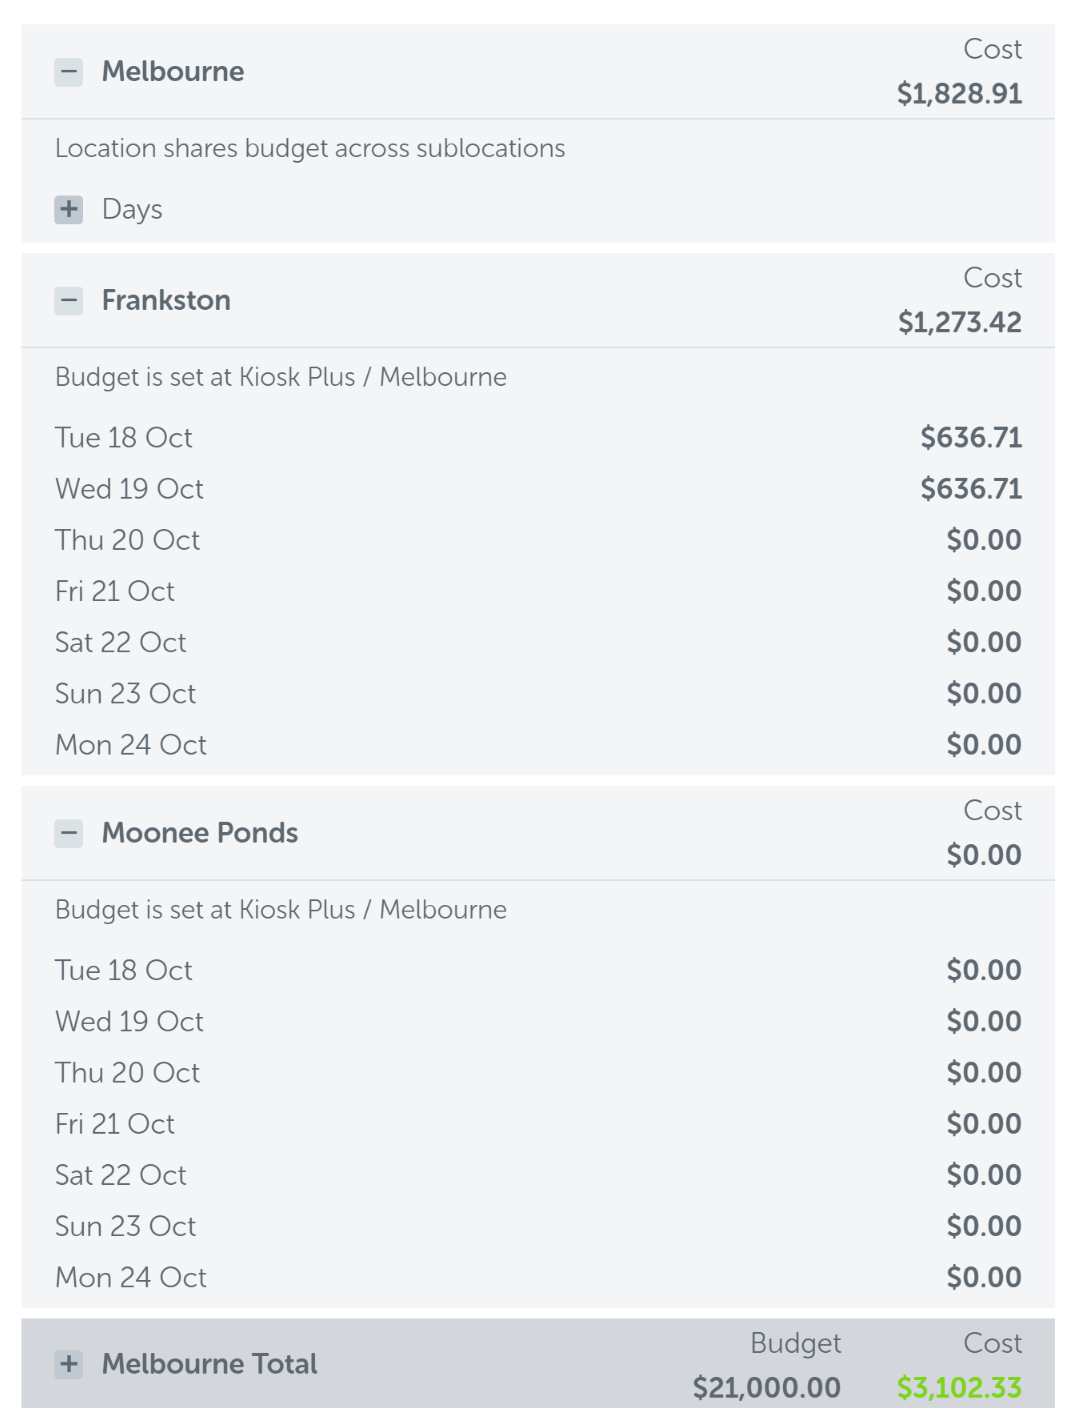The height and width of the screenshot is (1421, 1078).
Task: Open Frankston Wed 19 Oct row
Action: click(538, 489)
